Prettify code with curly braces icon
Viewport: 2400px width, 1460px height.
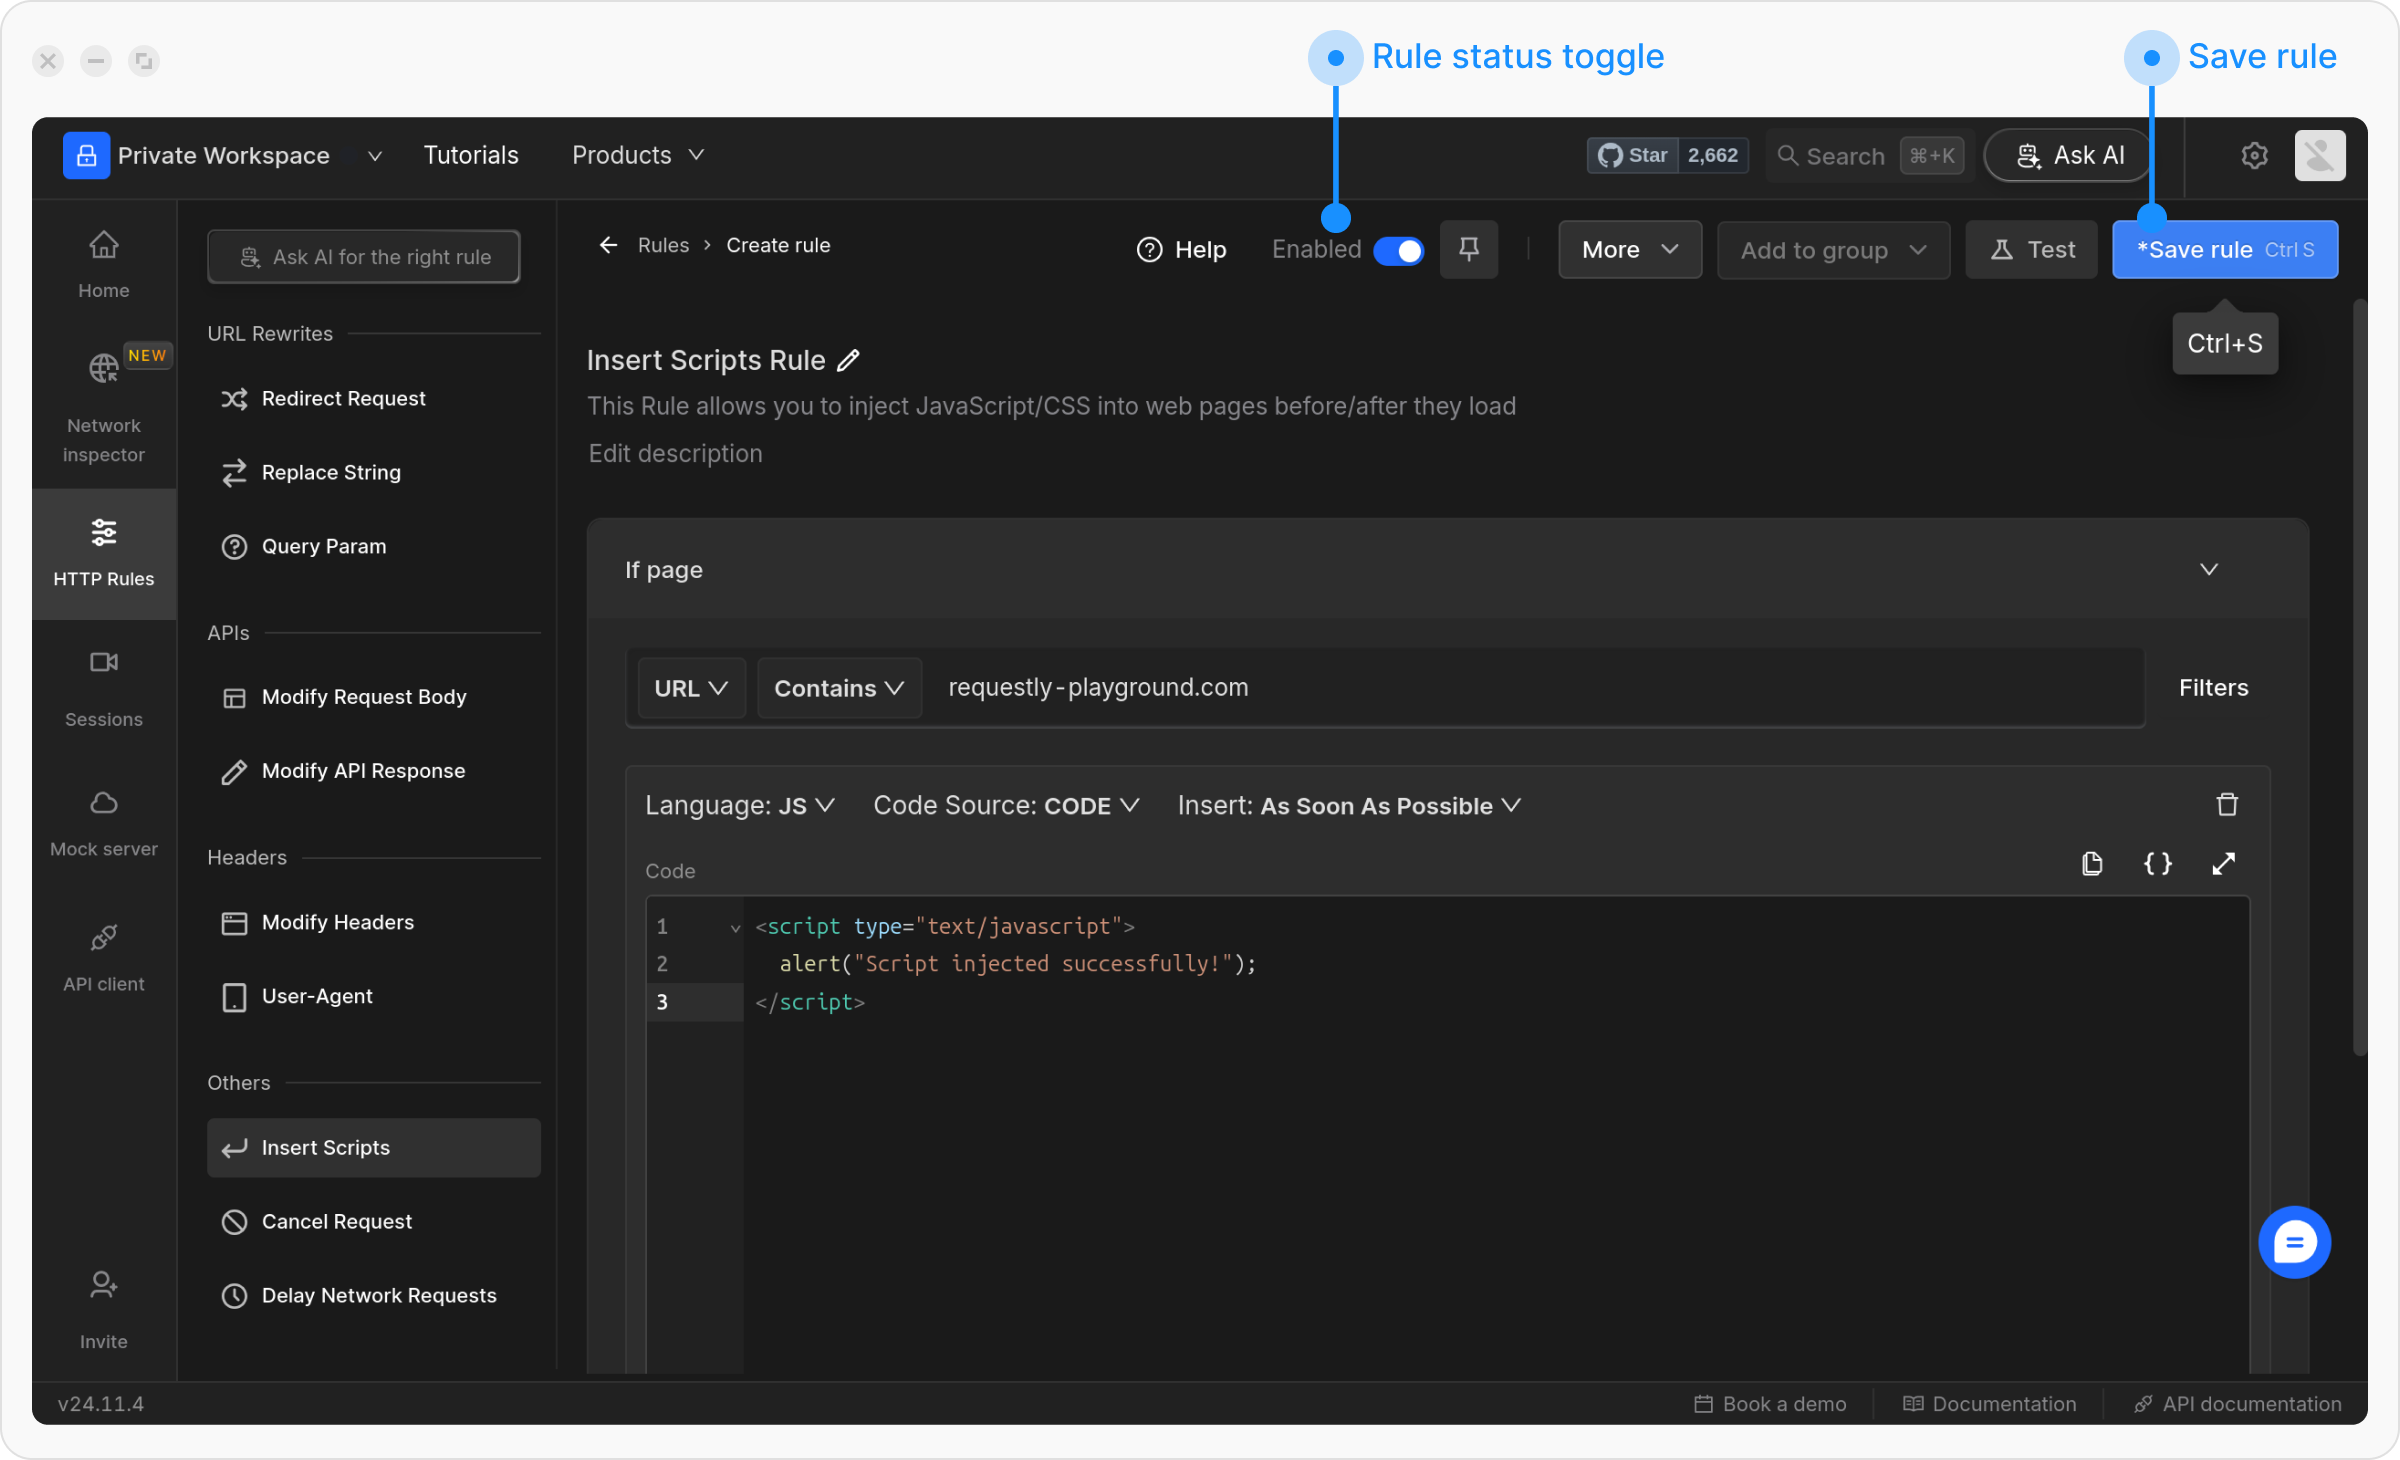click(2157, 864)
